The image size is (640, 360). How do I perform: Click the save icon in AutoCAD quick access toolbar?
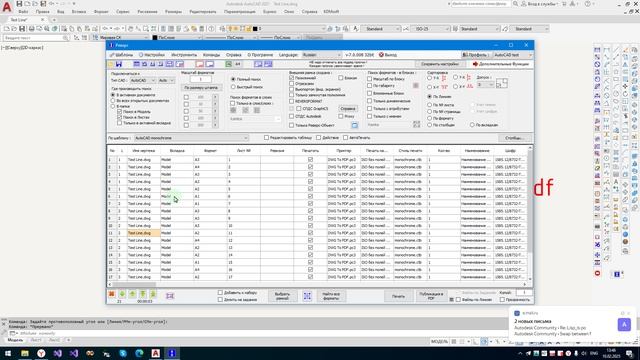point(19,4)
